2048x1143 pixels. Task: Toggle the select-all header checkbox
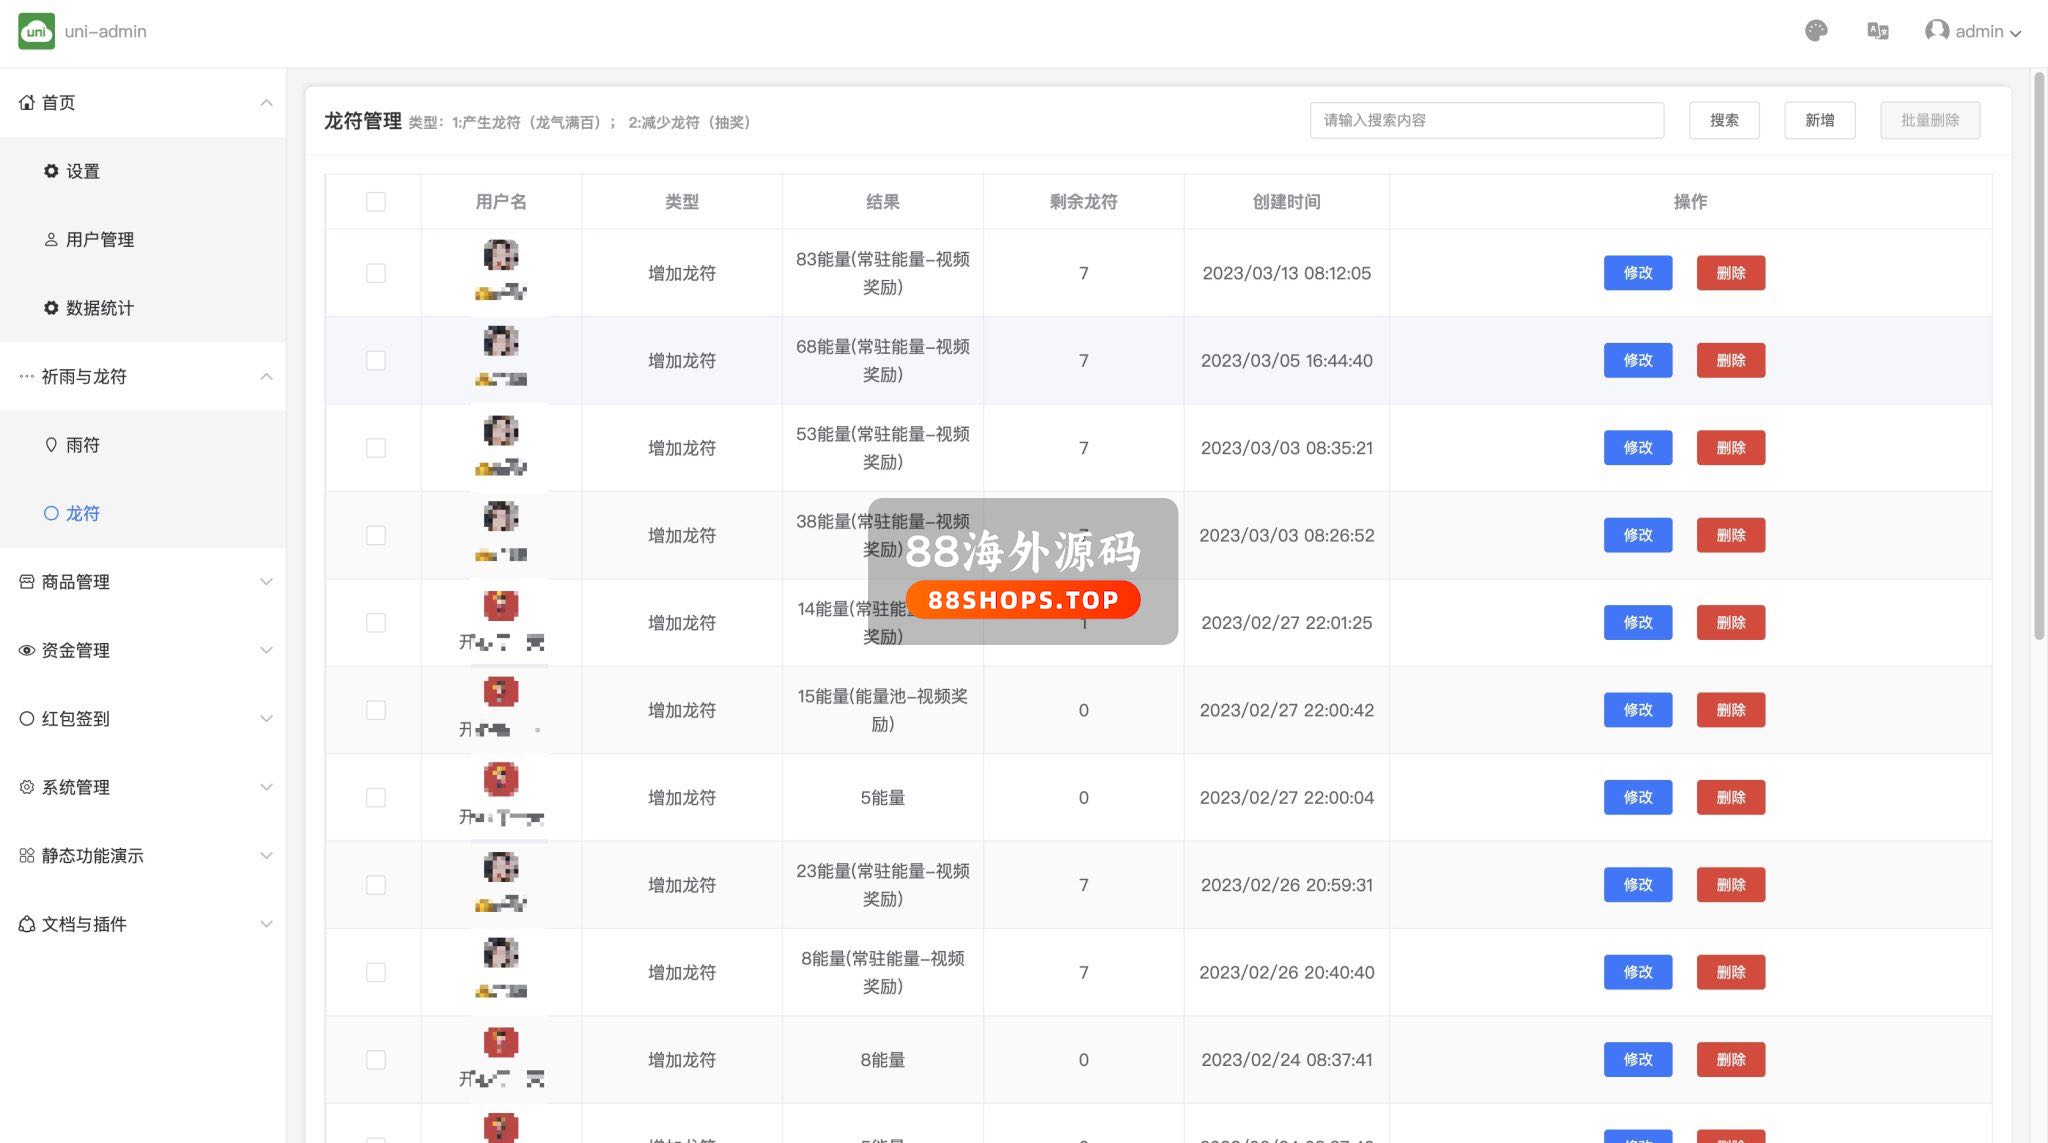click(376, 202)
